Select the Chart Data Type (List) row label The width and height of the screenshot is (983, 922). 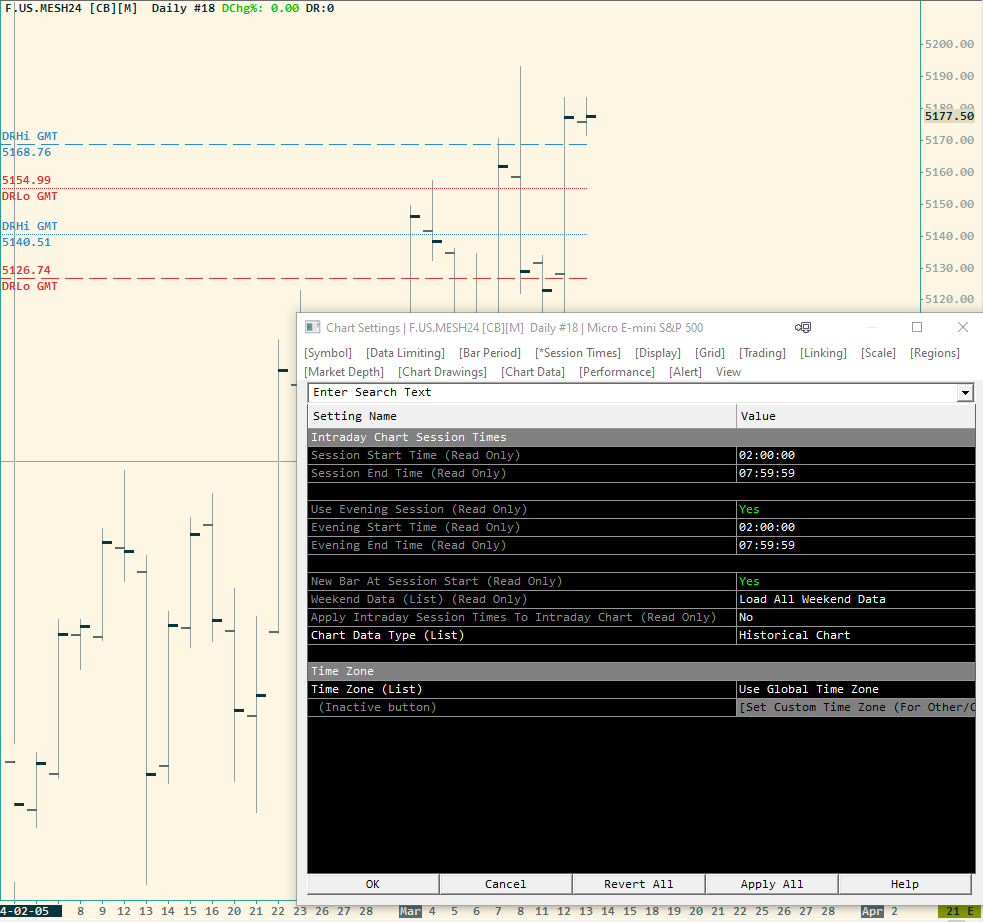522,635
